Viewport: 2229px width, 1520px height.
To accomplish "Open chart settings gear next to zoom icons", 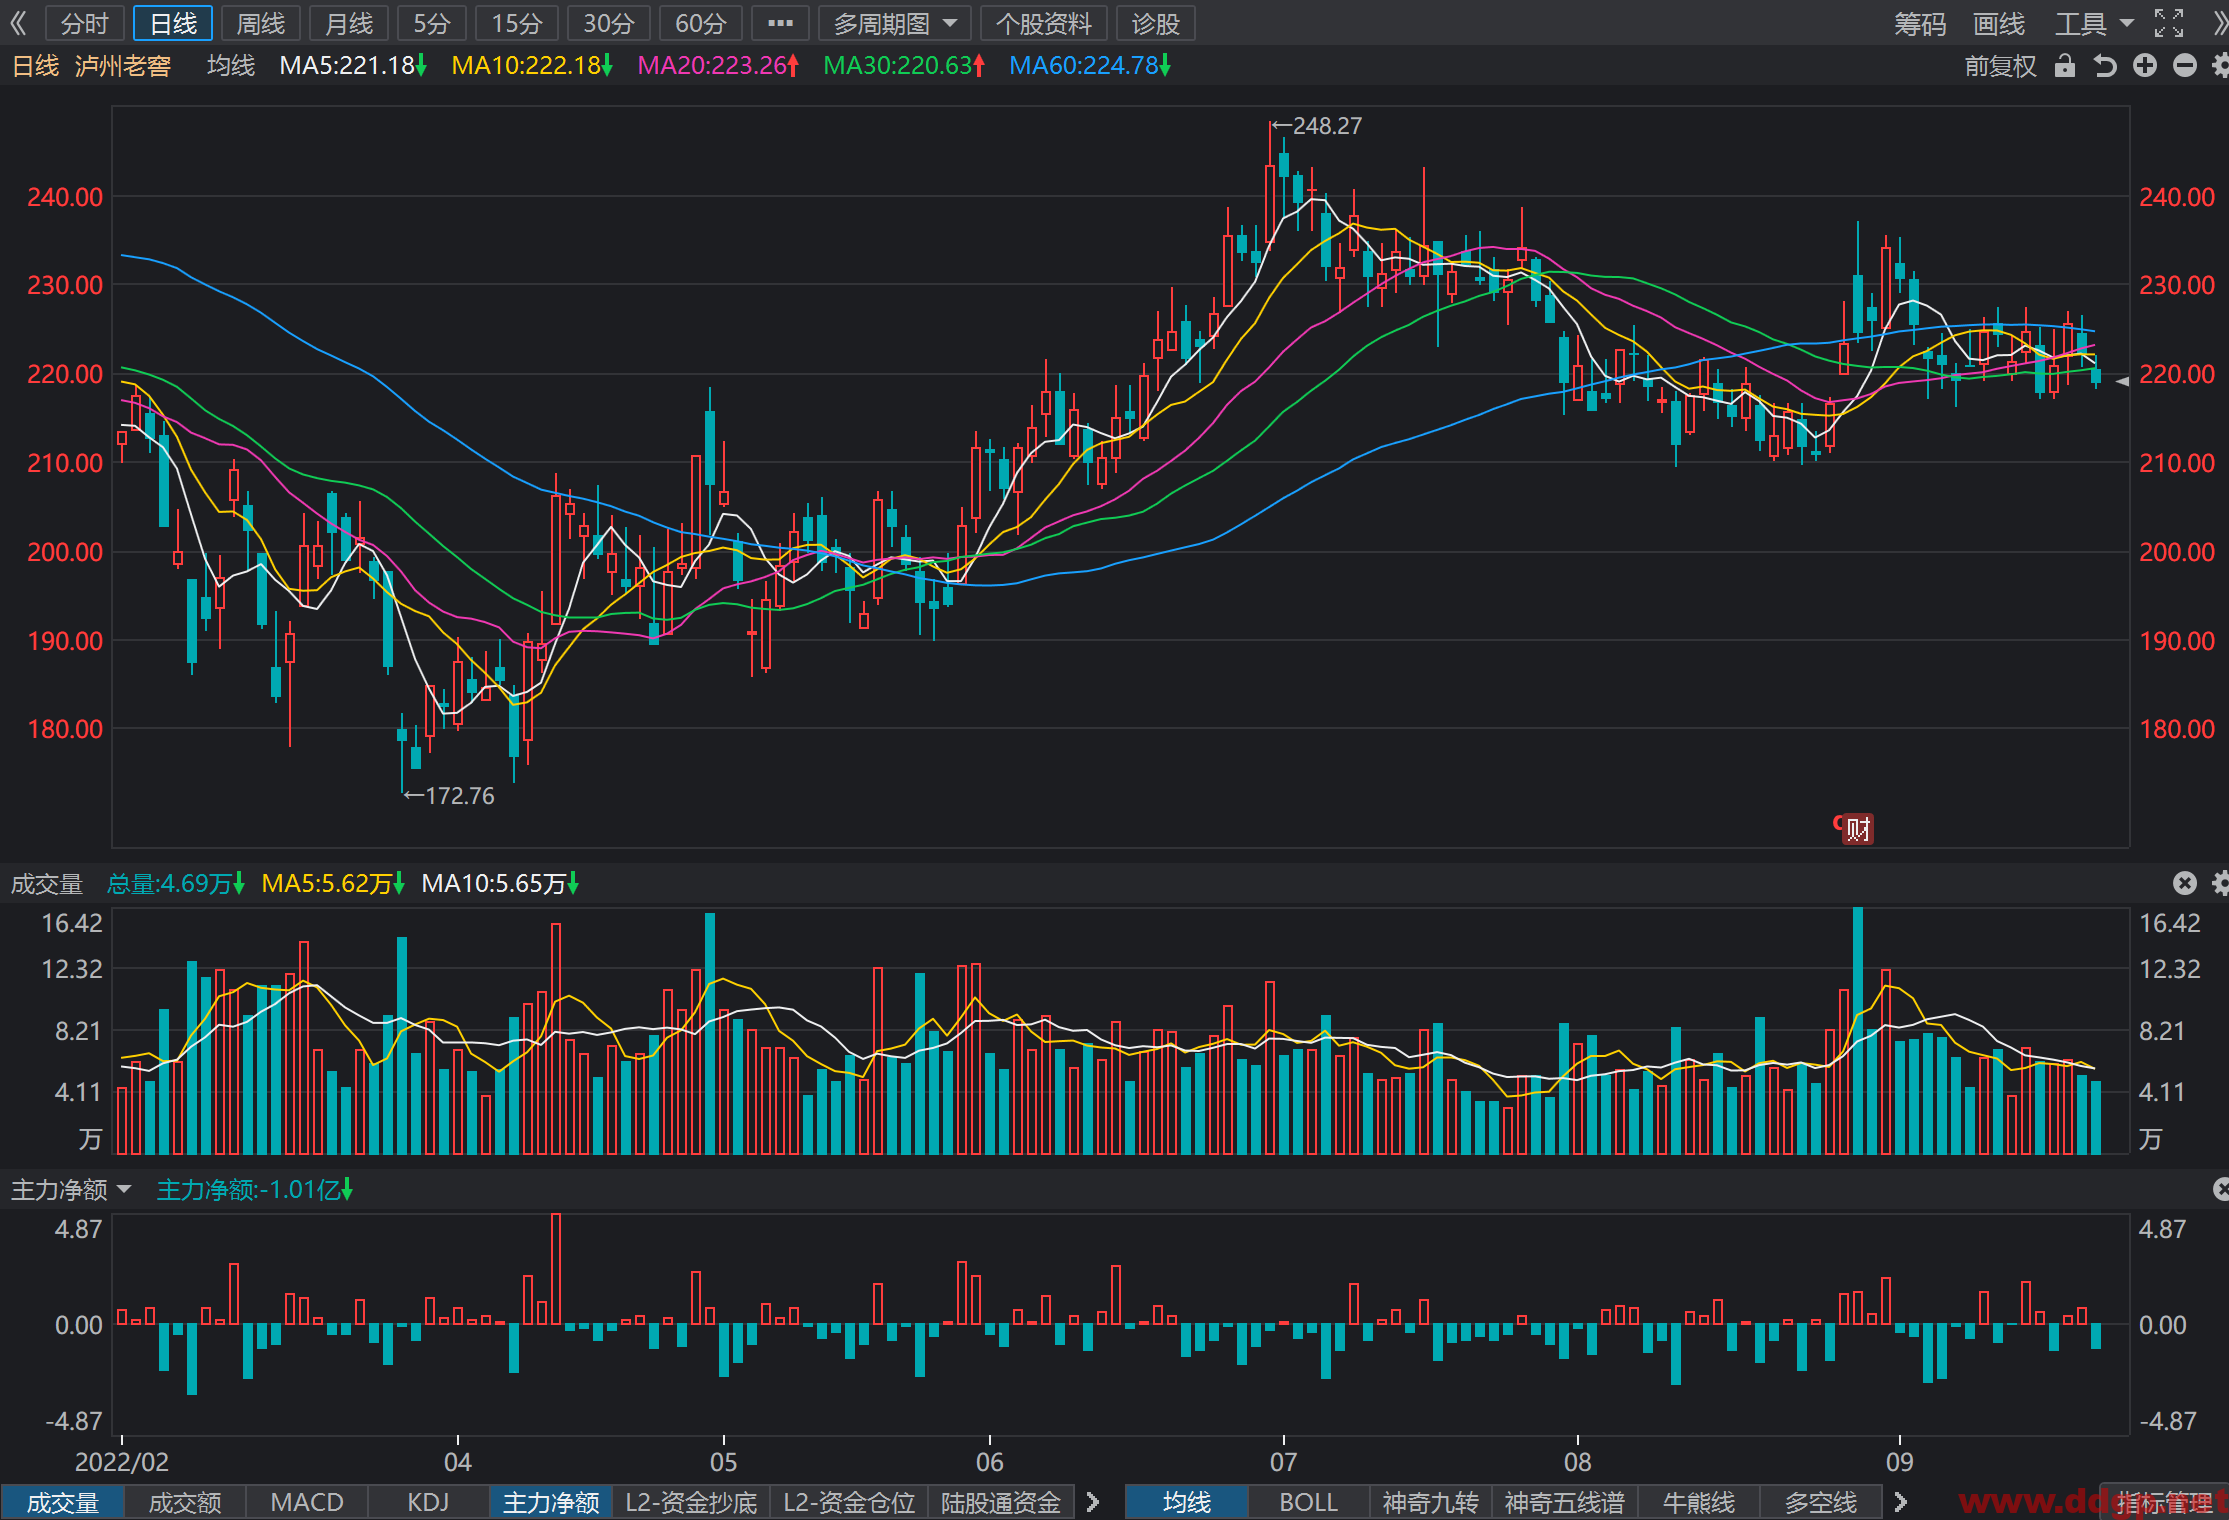I will (x=2220, y=66).
